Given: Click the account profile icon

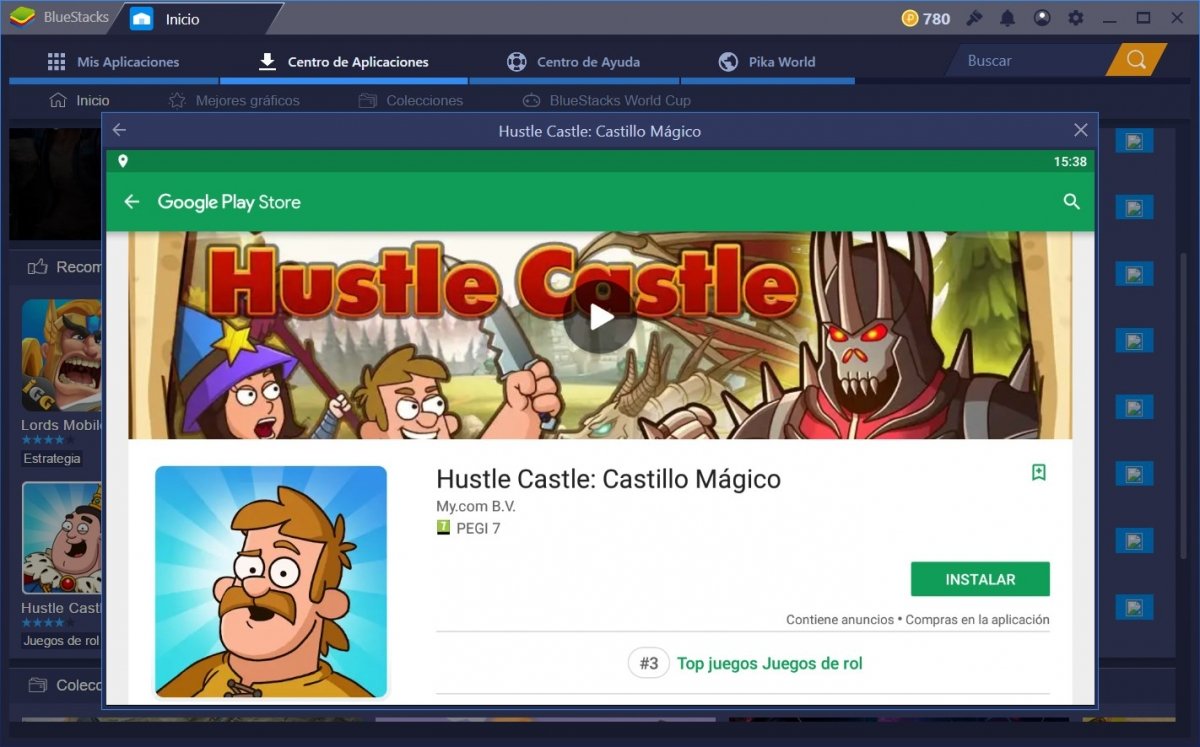Looking at the screenshot, I should 1041,18.
